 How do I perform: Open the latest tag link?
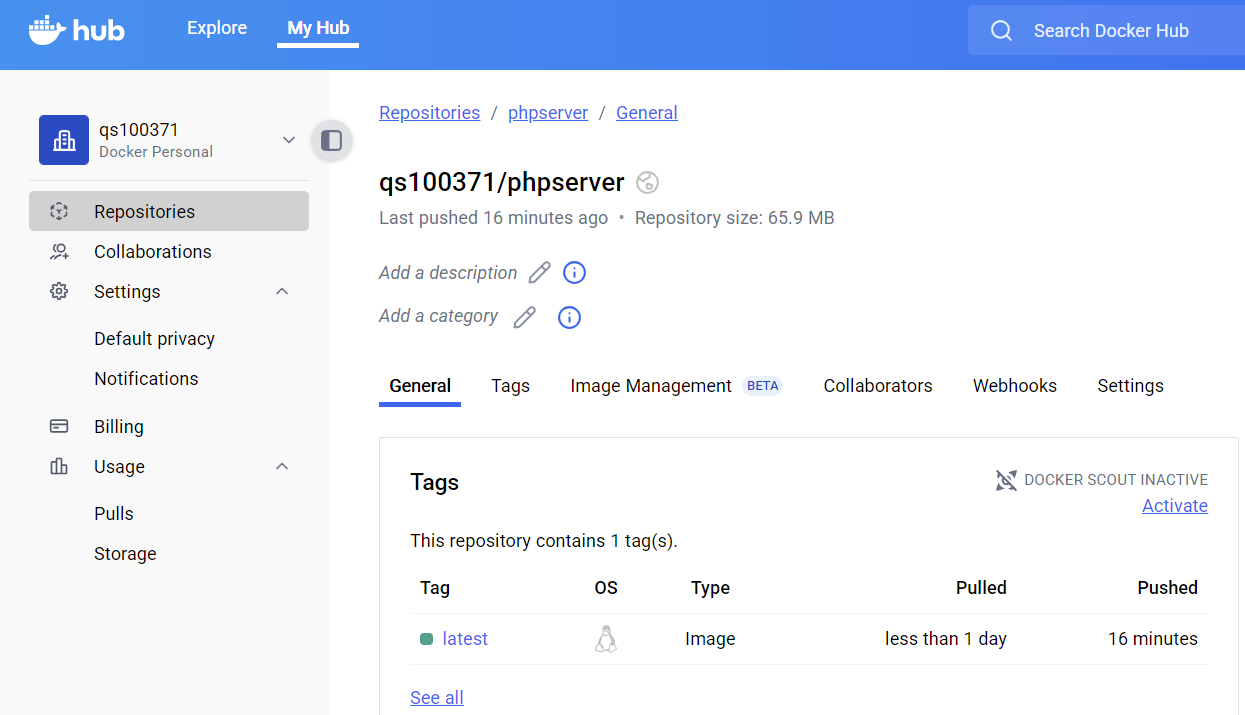coord(465,639)
